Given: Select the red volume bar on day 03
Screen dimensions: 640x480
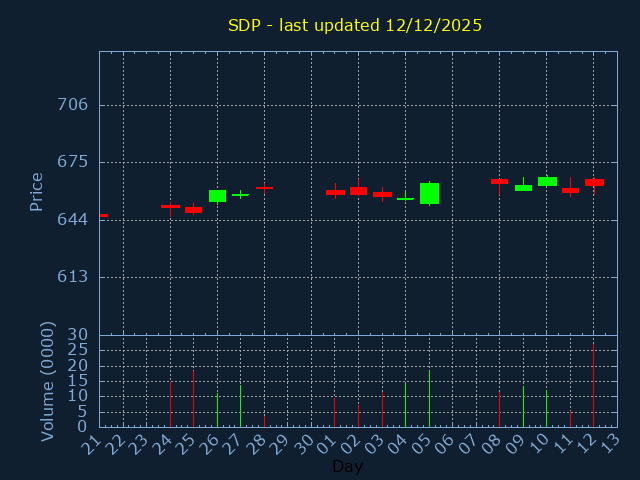Looking at the screenshot, I should pos(382,409).
